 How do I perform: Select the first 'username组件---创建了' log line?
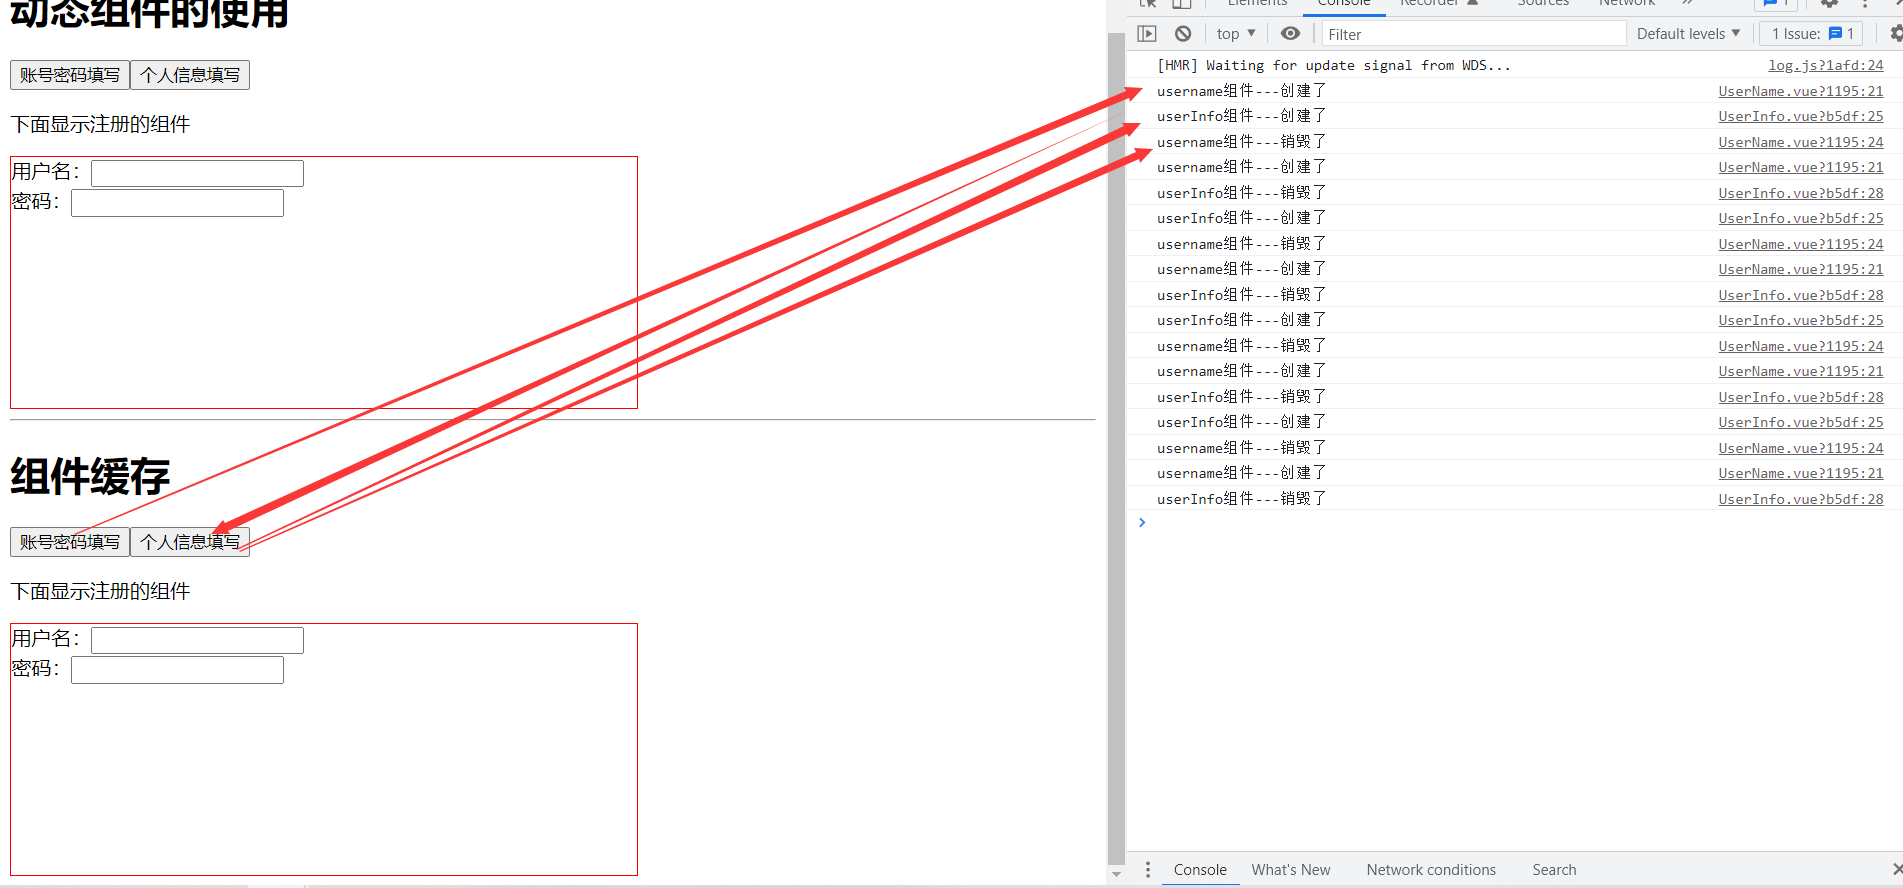[1241, 91]
